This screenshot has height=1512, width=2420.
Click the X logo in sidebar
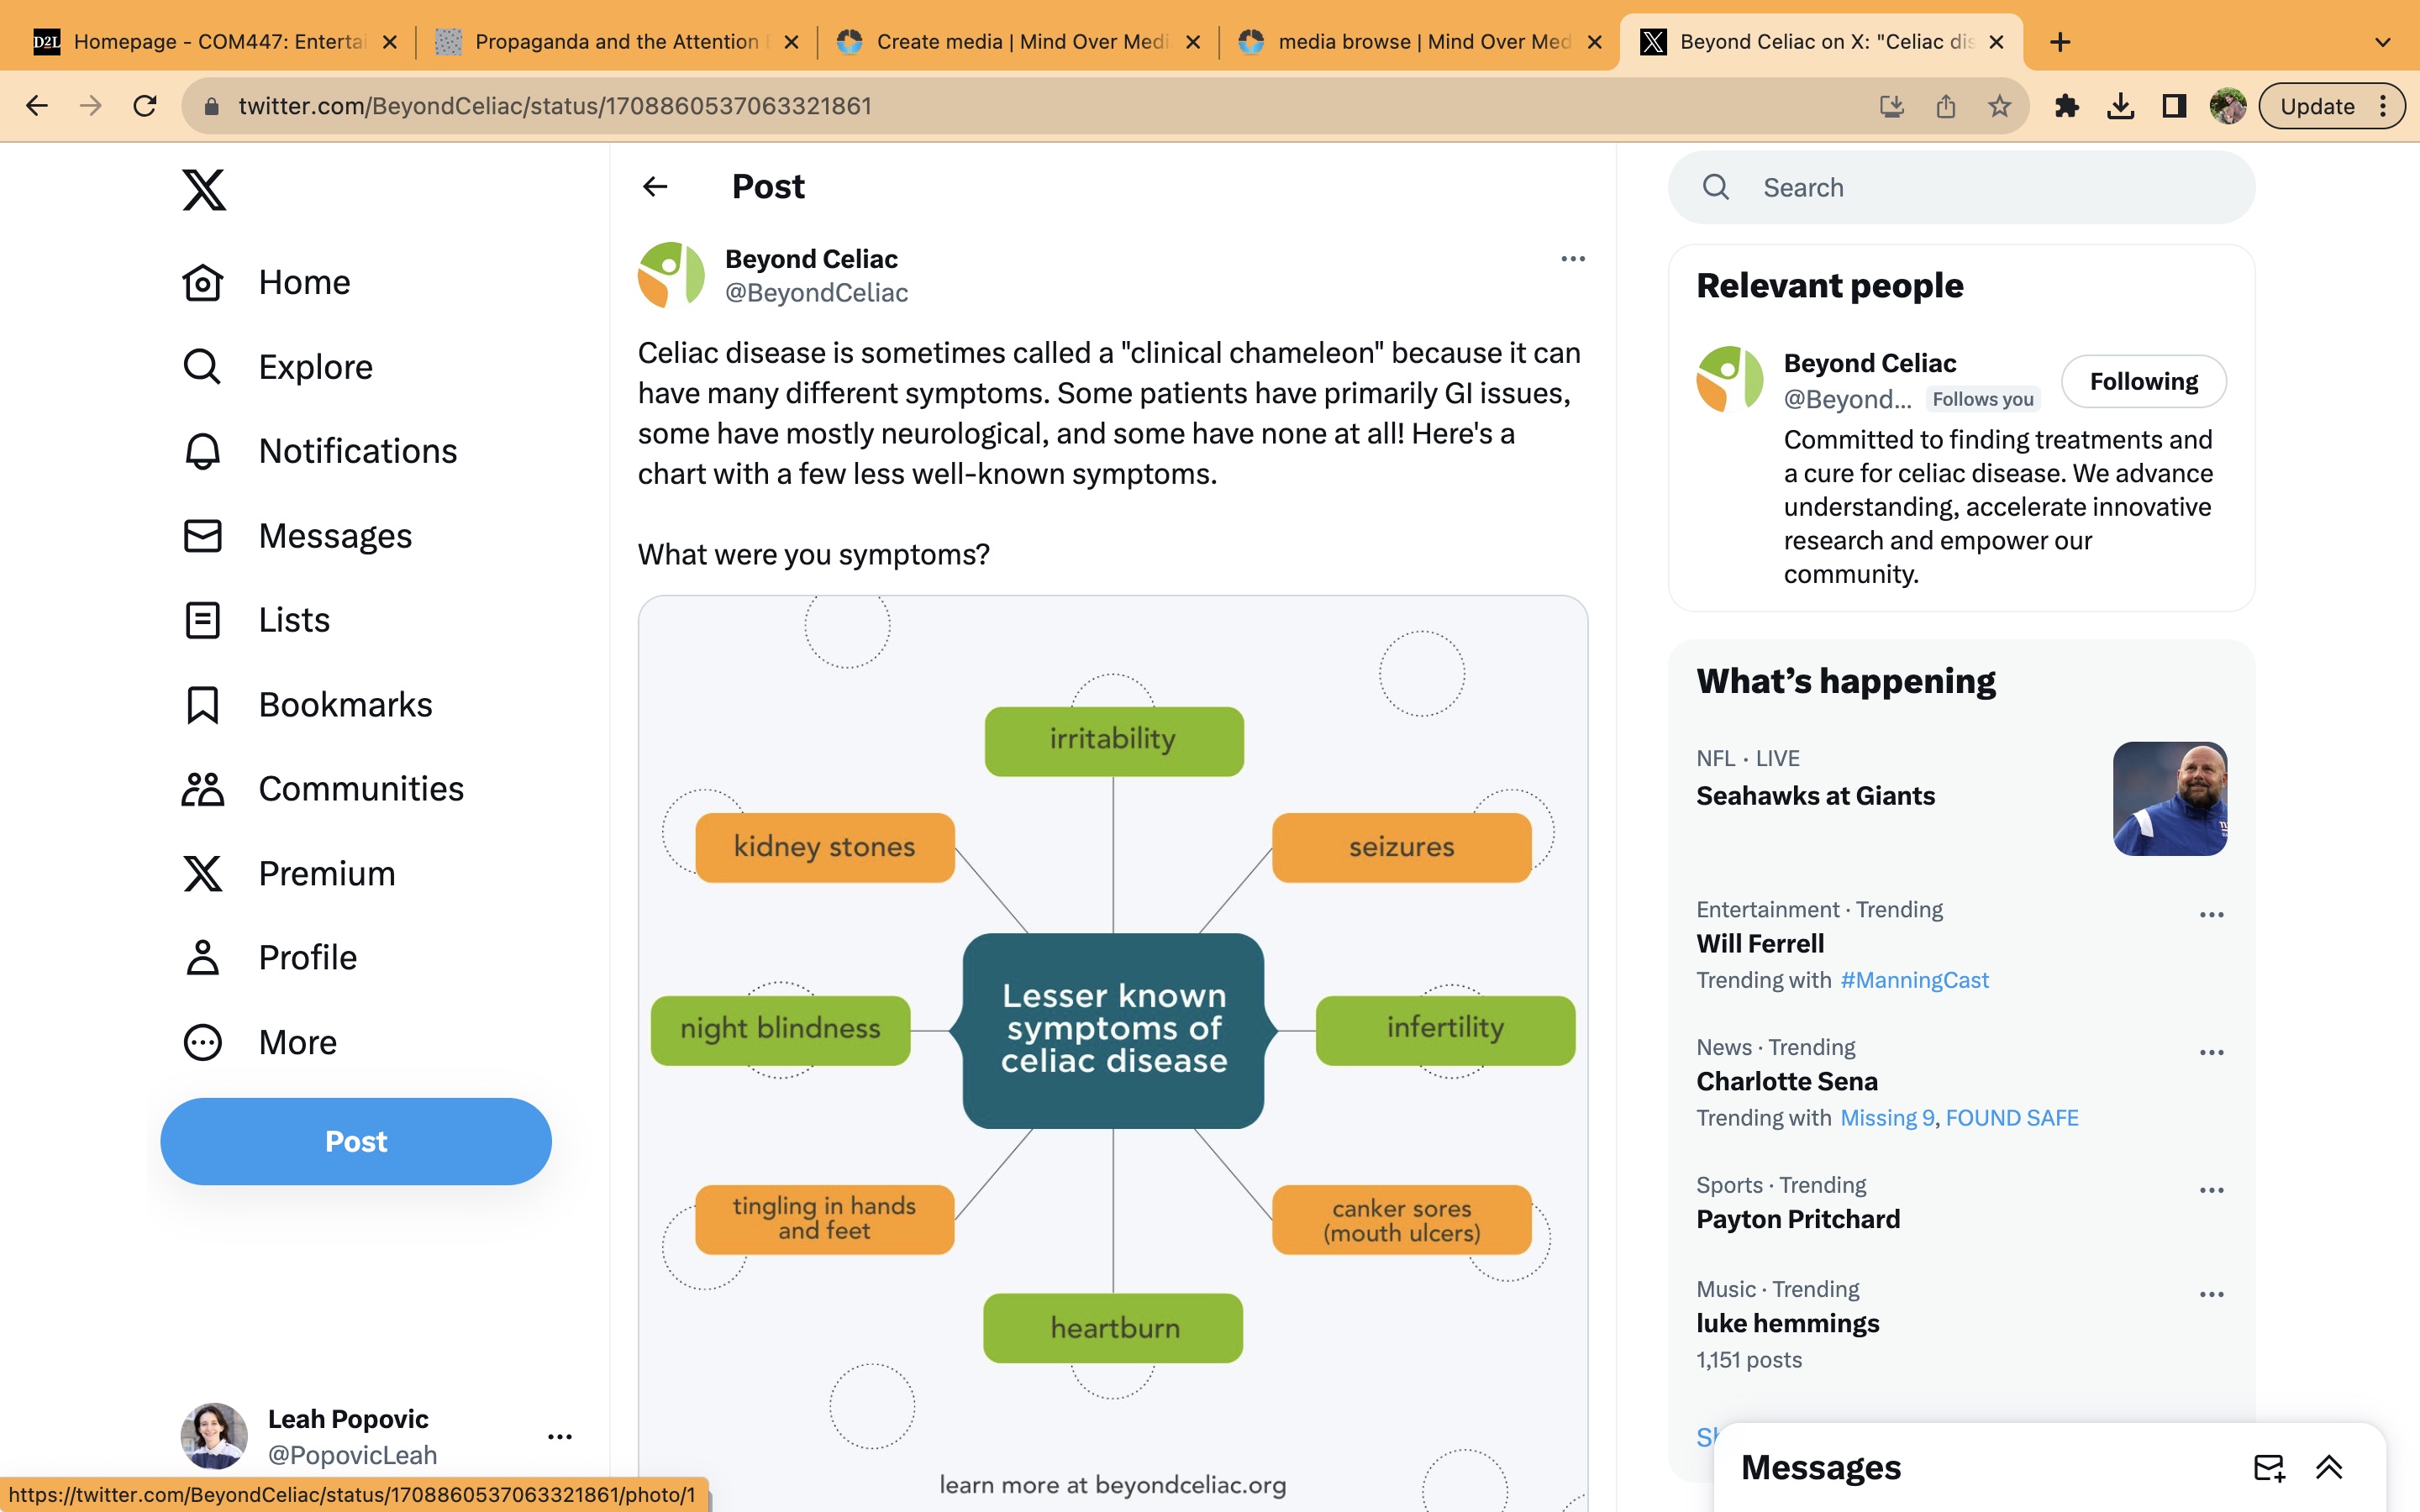coord(204,189)
